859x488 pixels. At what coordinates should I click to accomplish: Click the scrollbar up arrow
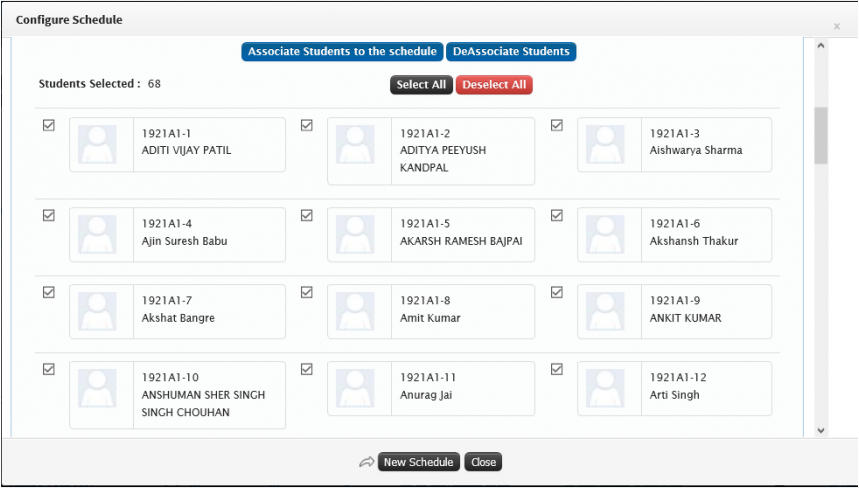coord(821,46)
